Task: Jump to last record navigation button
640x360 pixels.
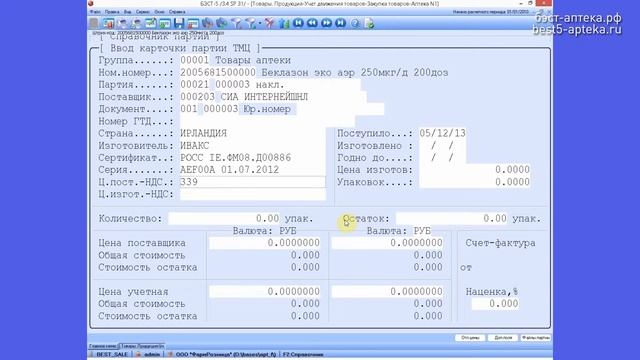Action: coord(340,23)
